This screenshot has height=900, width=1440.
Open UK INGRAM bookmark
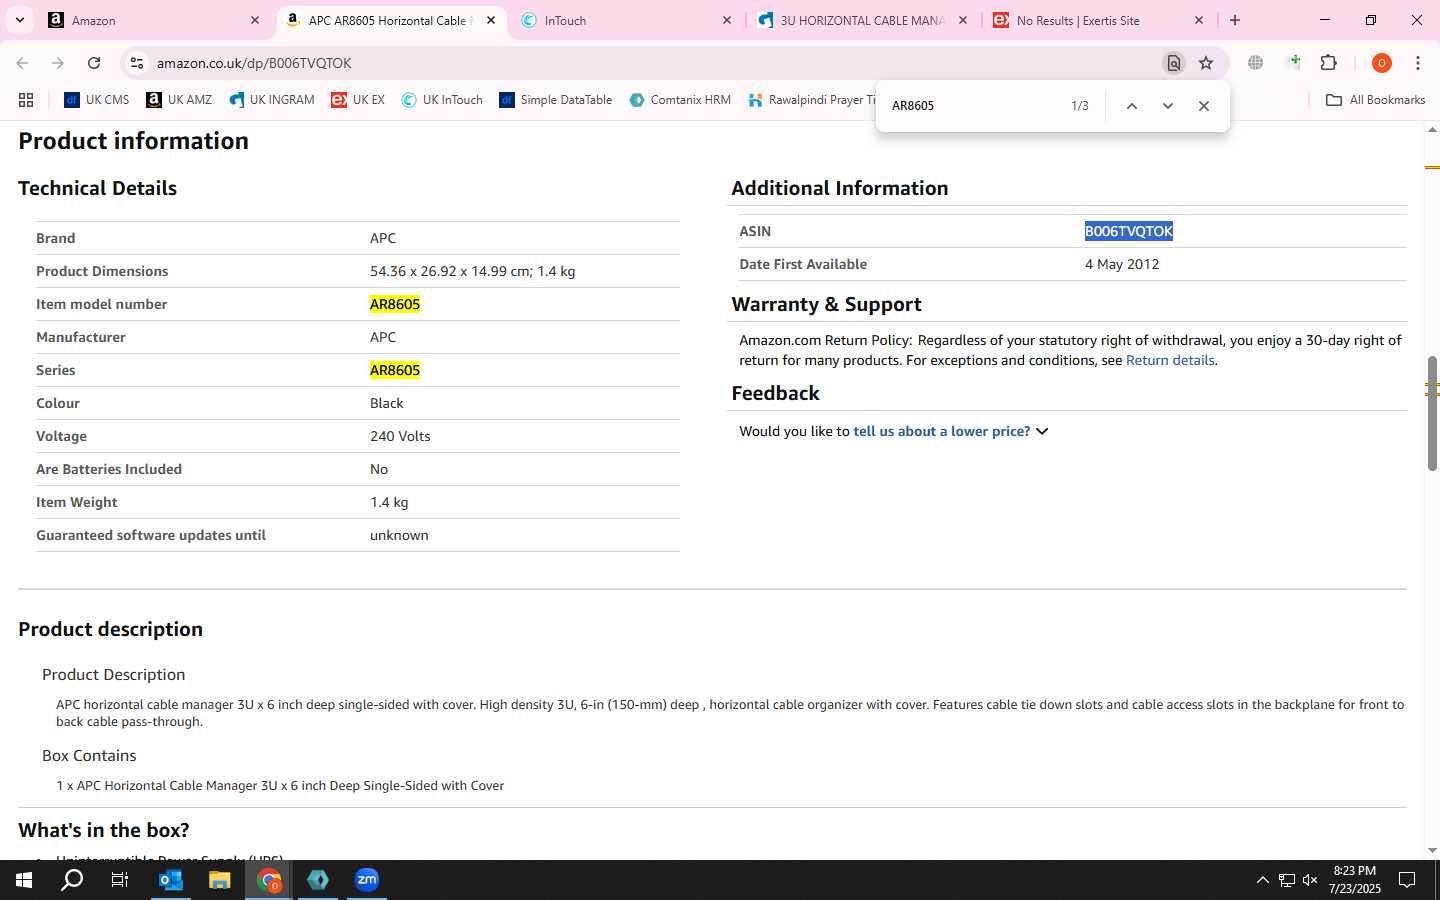pyautogui.click(x=272, y=100)
